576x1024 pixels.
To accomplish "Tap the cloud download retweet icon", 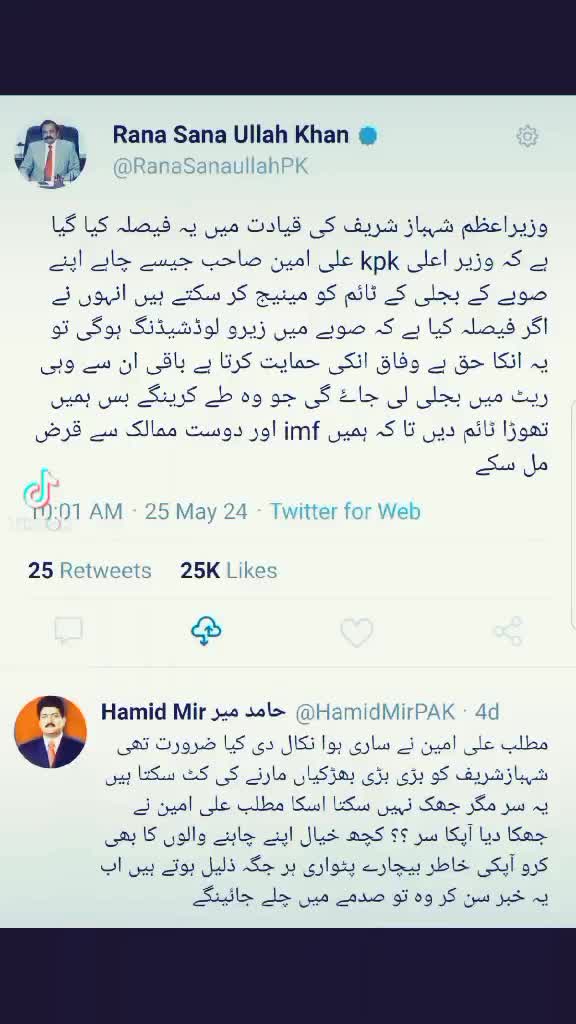I will pyautogui.click(x=206, y=631).
